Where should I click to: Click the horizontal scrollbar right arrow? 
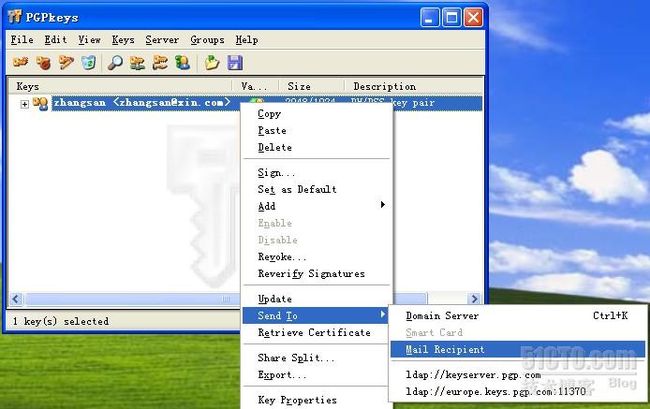click(475, 298)
